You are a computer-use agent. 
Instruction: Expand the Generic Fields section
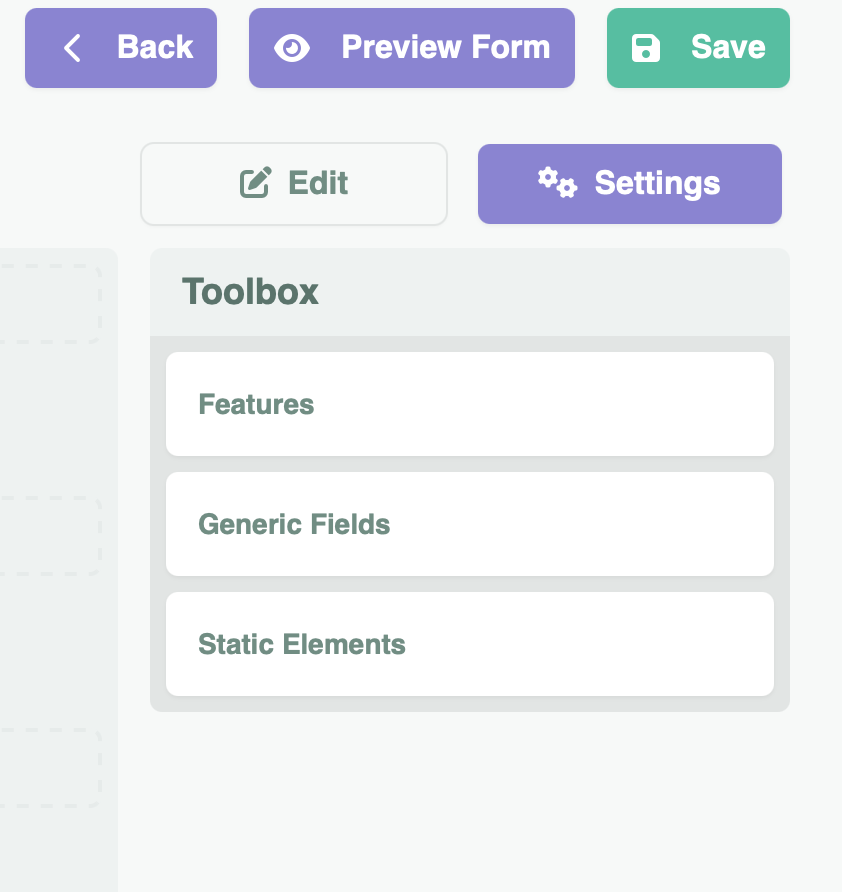(x=469, y=524)
